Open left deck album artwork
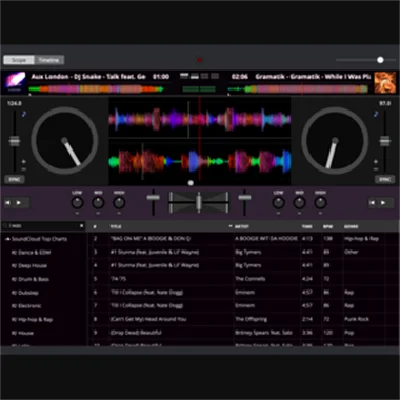Image resolution: width=400 pixels, height=400 pixels. [x=15, y=82]
